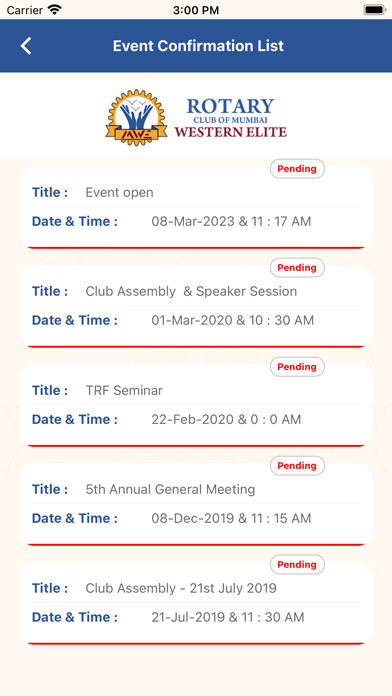Click the Event Confirmation List header title

(198, 46)
